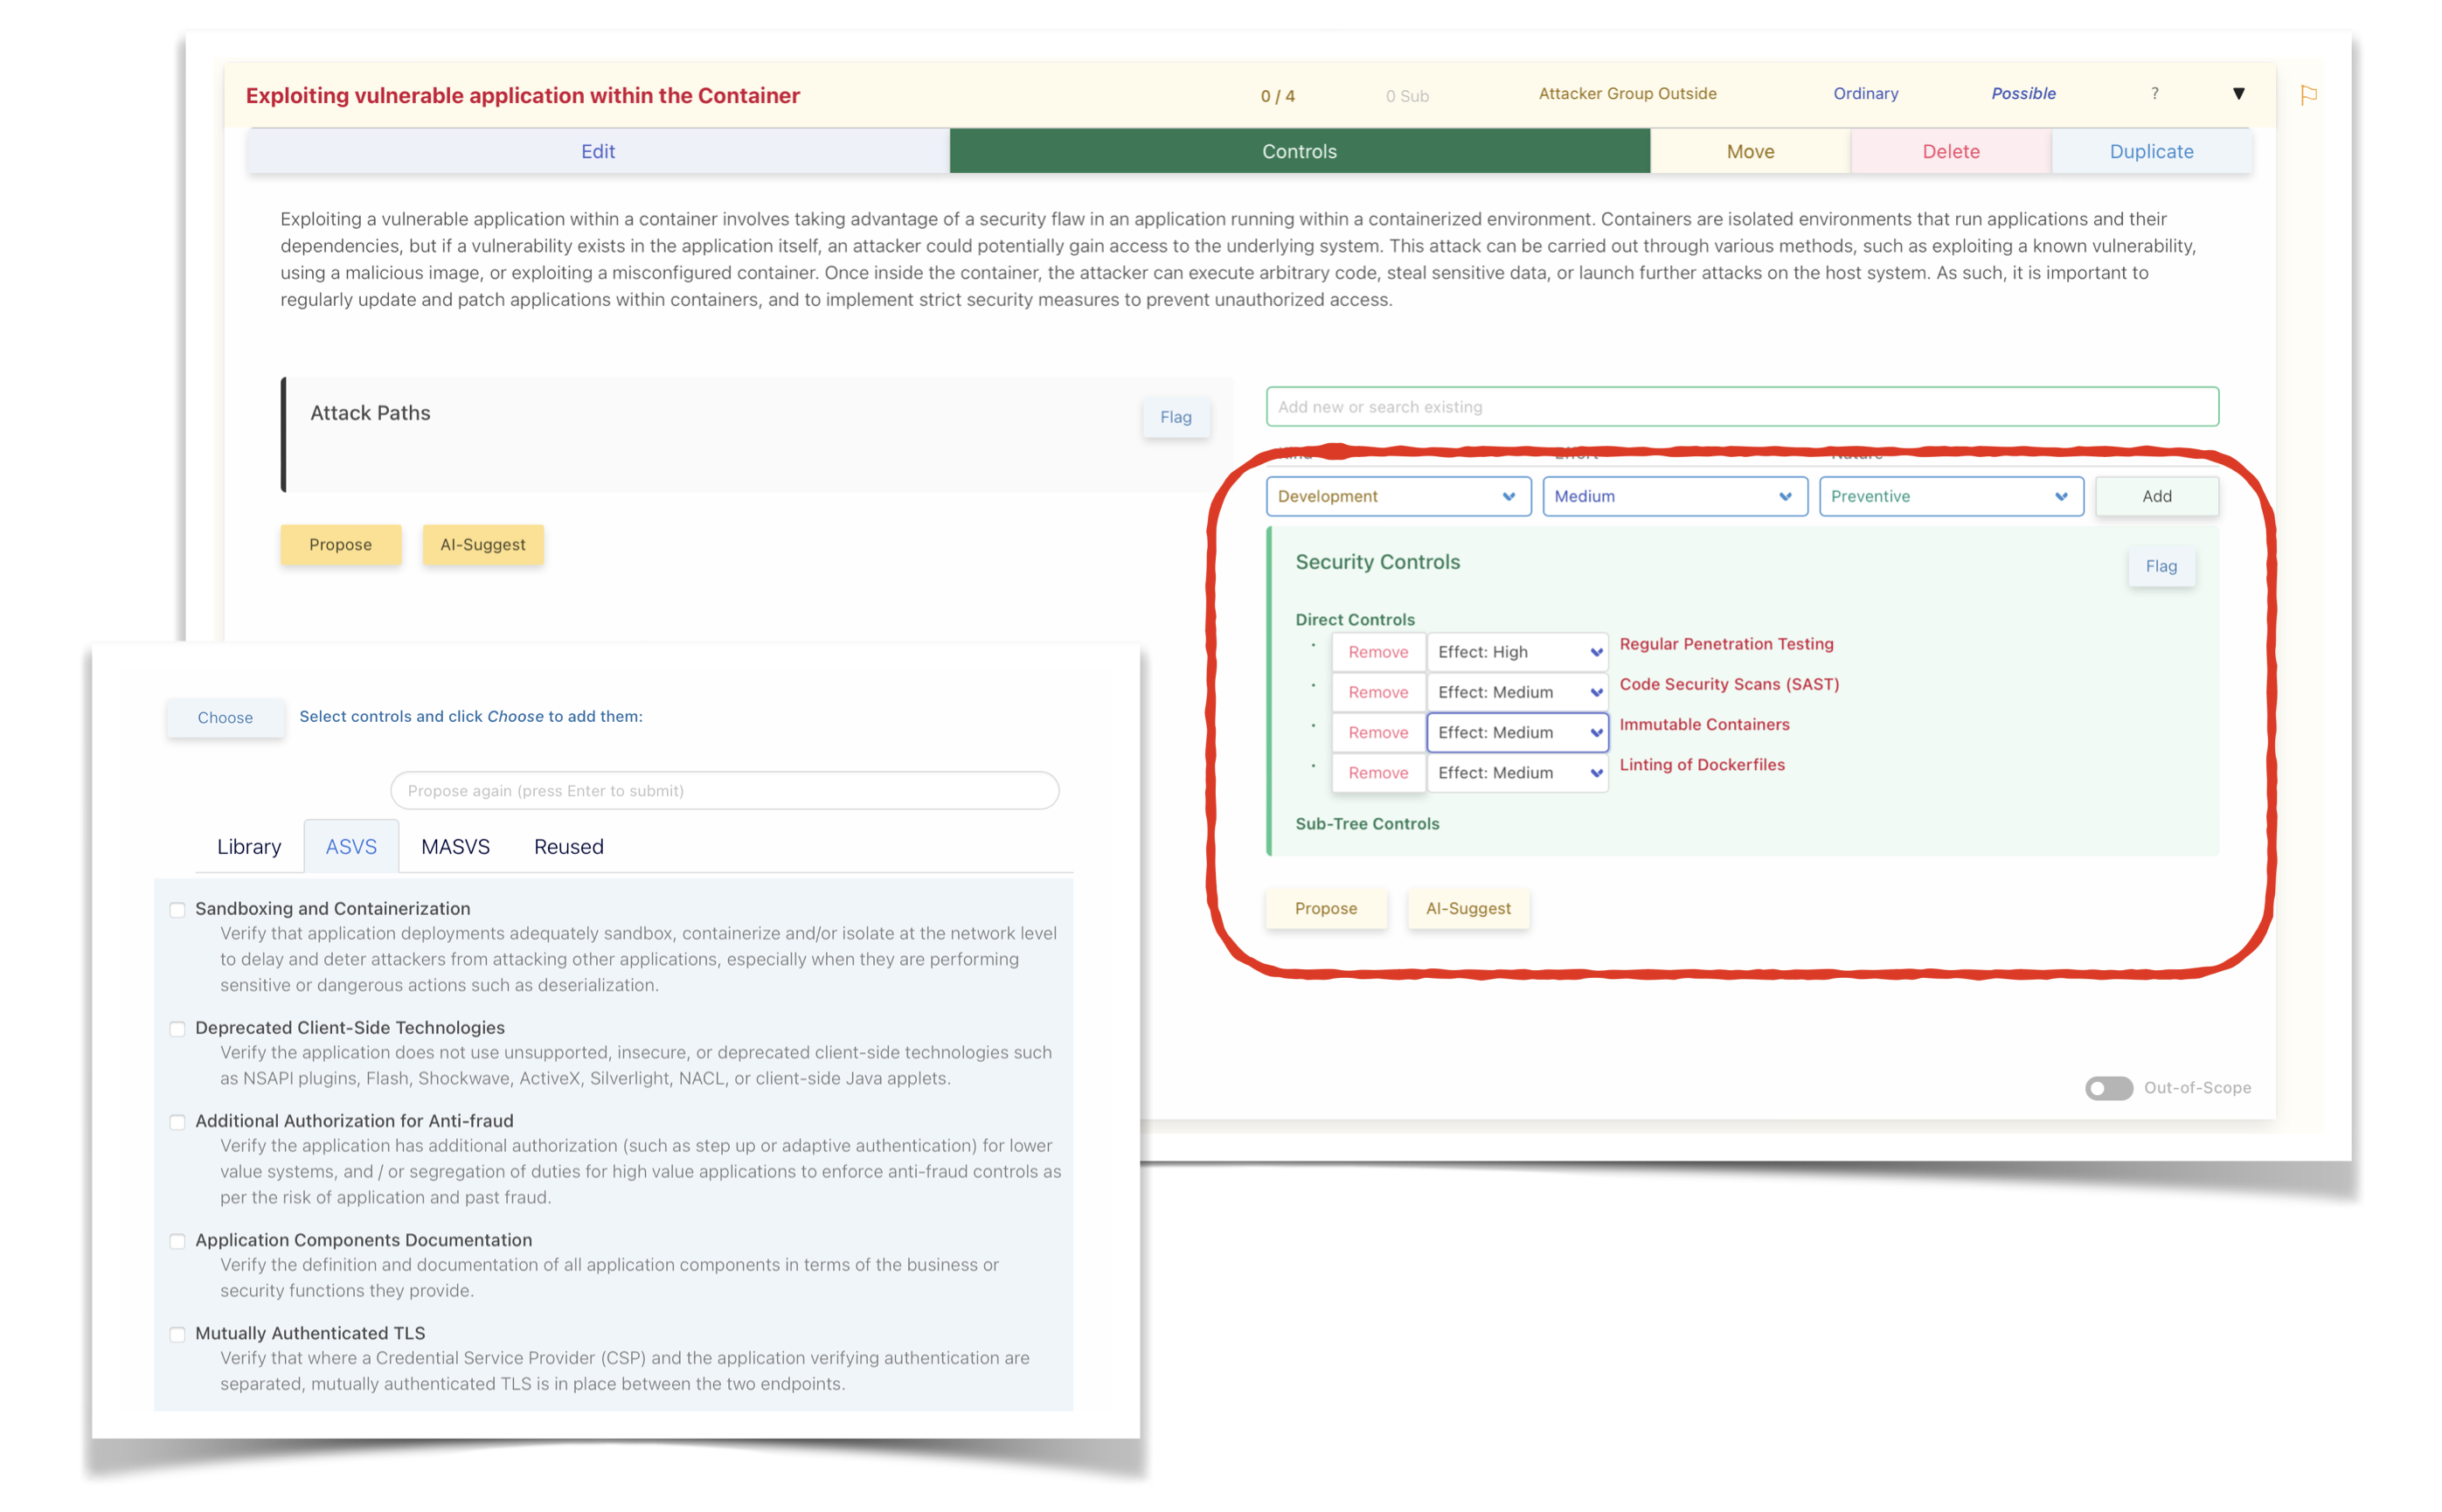
Task: Click the Duplicate button
Action: 2151,151
